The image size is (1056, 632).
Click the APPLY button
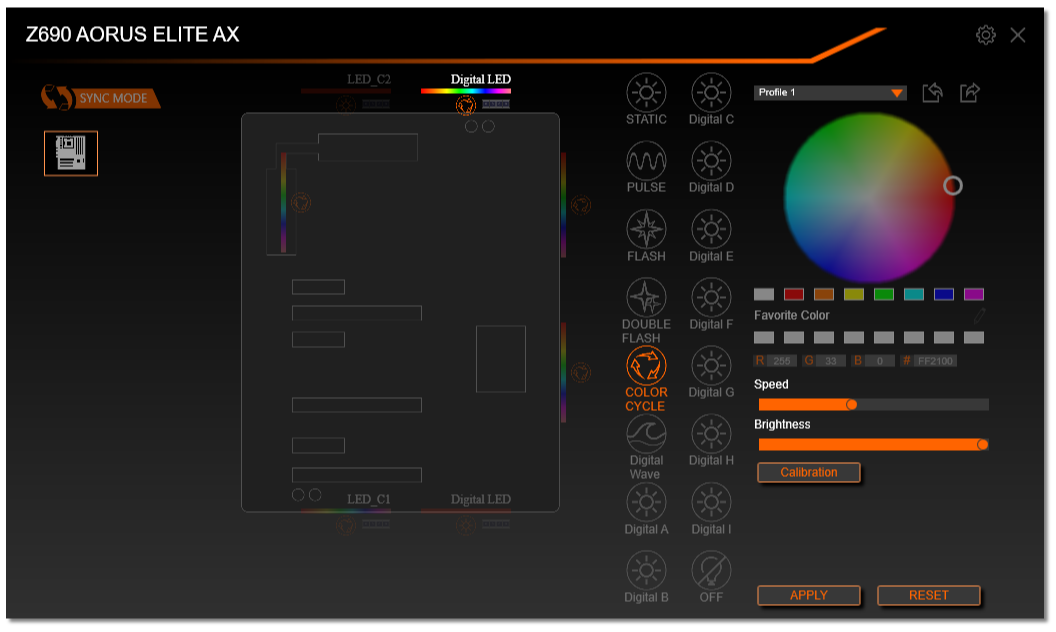coord(808,595)
